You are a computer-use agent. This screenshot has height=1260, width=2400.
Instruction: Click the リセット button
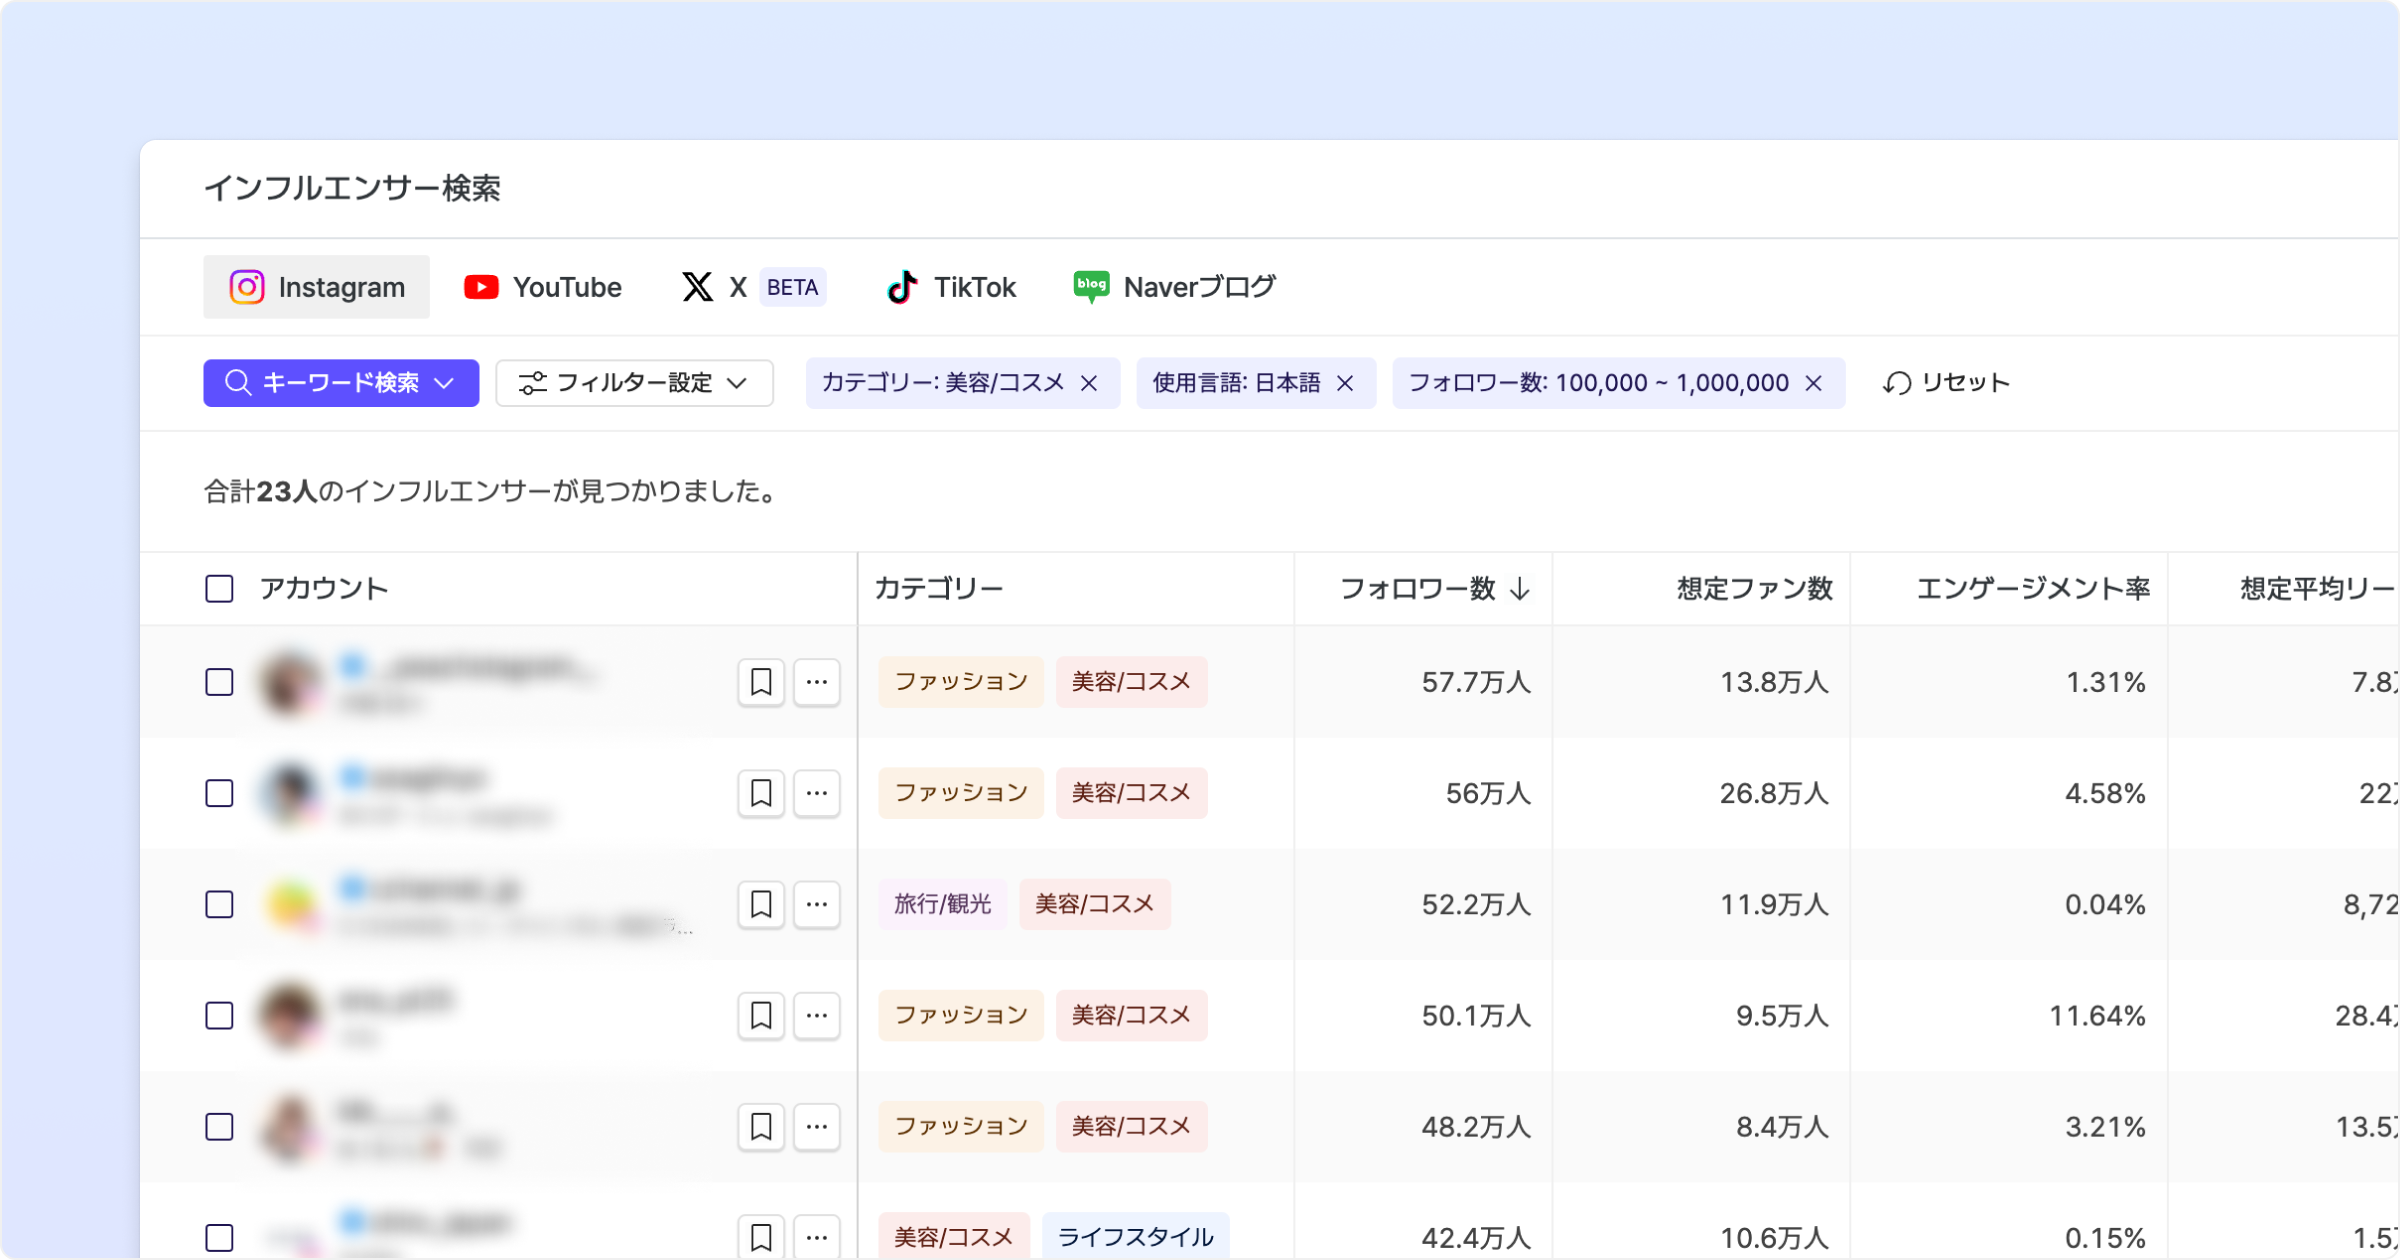click(x=1946, y=383)
